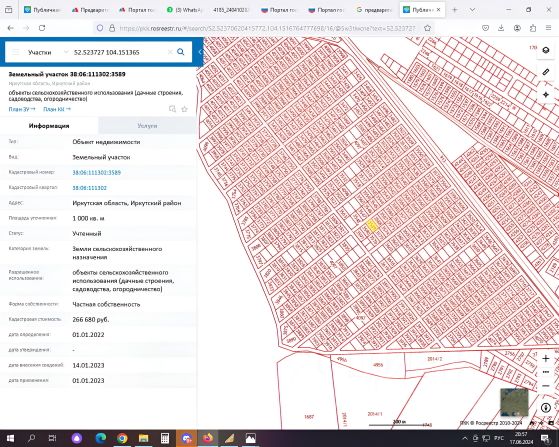Screen dimensions: 559x447
Task: Open the hamburger menu in search panel
Action: click(15, 52)
